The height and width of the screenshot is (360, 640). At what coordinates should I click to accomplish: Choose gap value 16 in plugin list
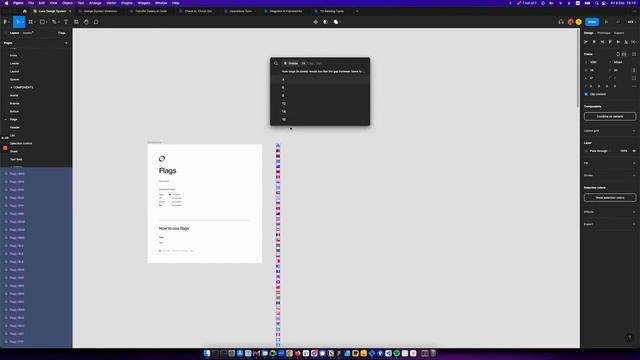pos(320,120)
